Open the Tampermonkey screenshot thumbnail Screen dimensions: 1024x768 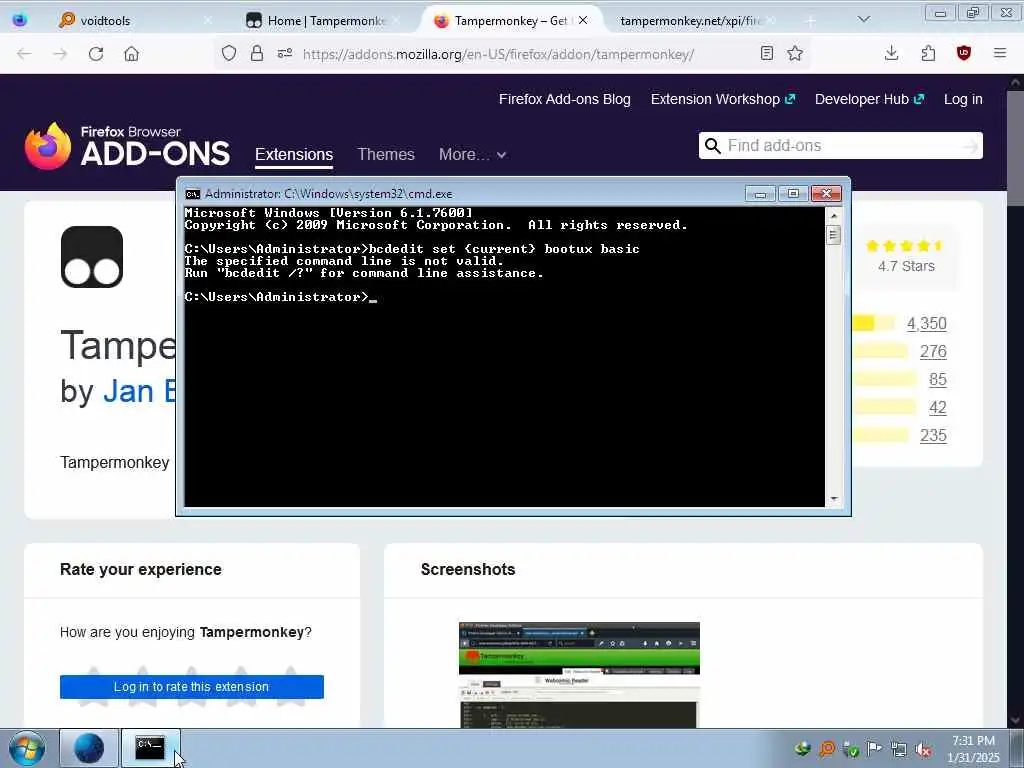[579, 675]
